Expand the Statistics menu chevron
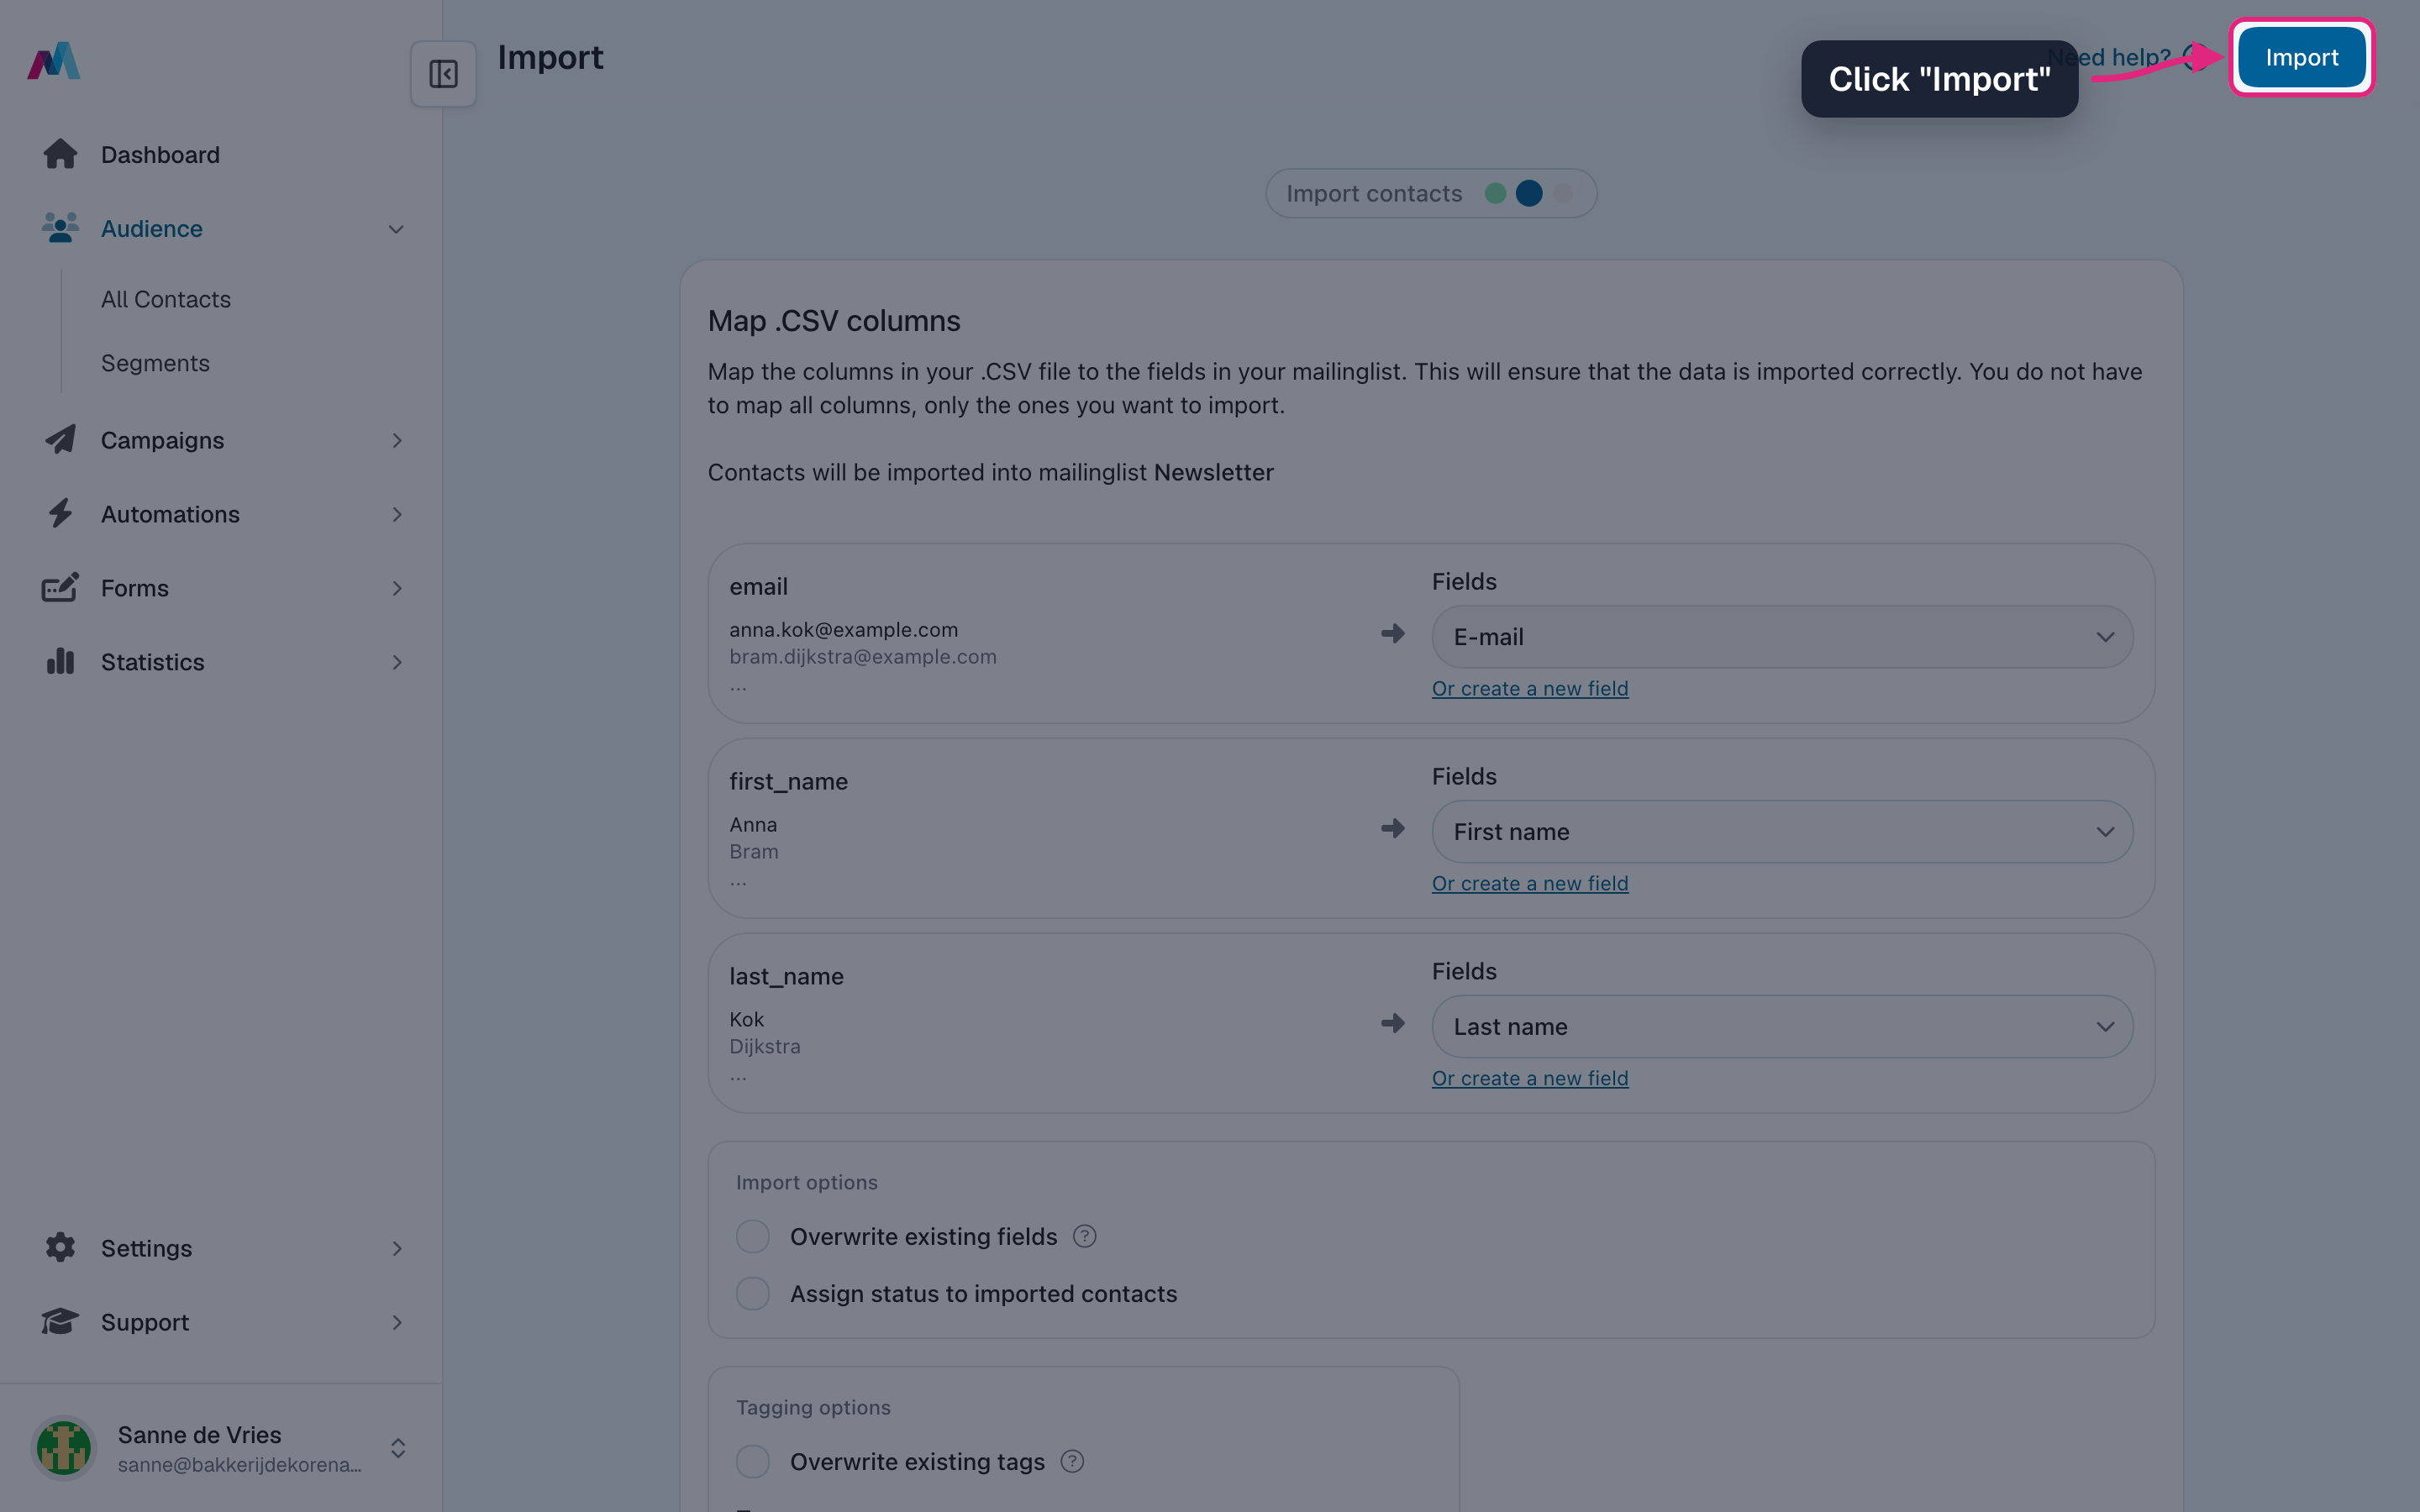Image resolution: width=2420 pixels, height=1512 pixels. (x=397, y=663)
